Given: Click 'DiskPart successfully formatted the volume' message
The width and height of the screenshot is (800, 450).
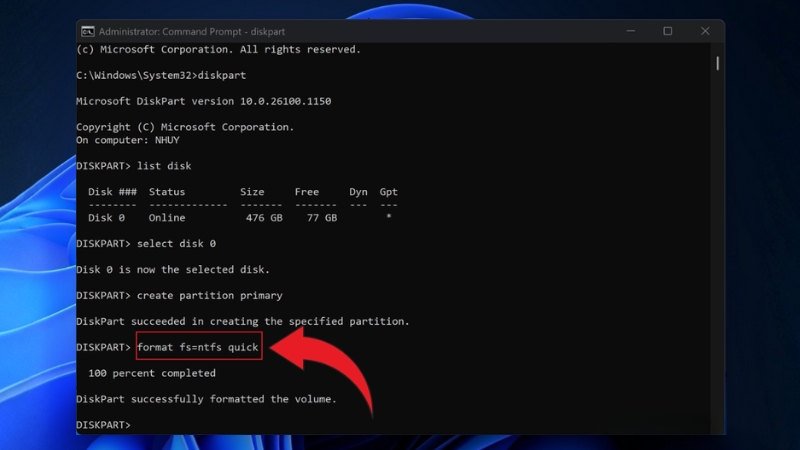Looking at the screenshot, I should tap(206, 399).
